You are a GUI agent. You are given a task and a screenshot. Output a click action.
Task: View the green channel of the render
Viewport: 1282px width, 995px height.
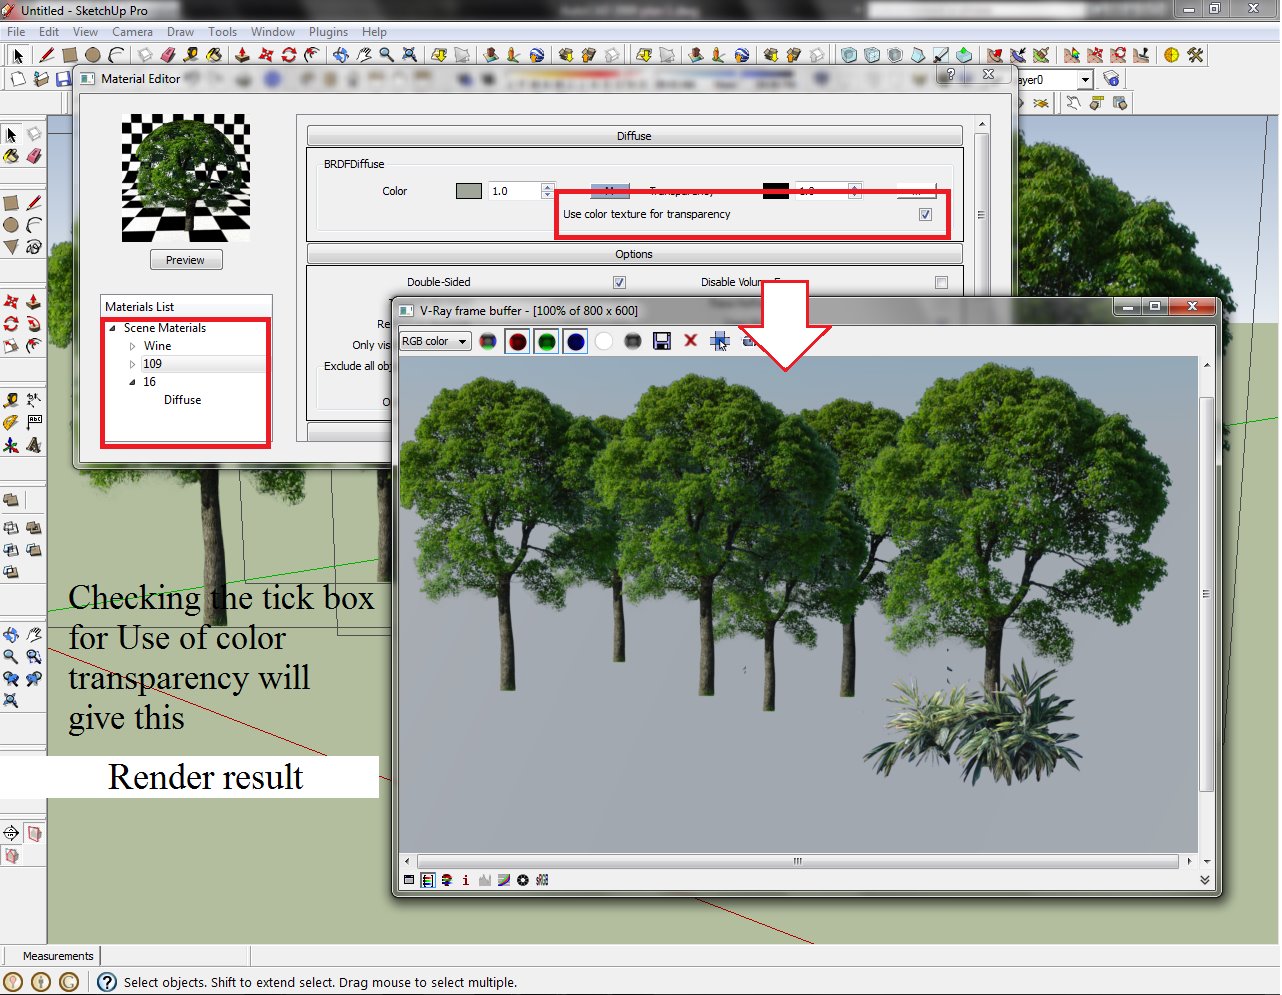pos(547,340)
